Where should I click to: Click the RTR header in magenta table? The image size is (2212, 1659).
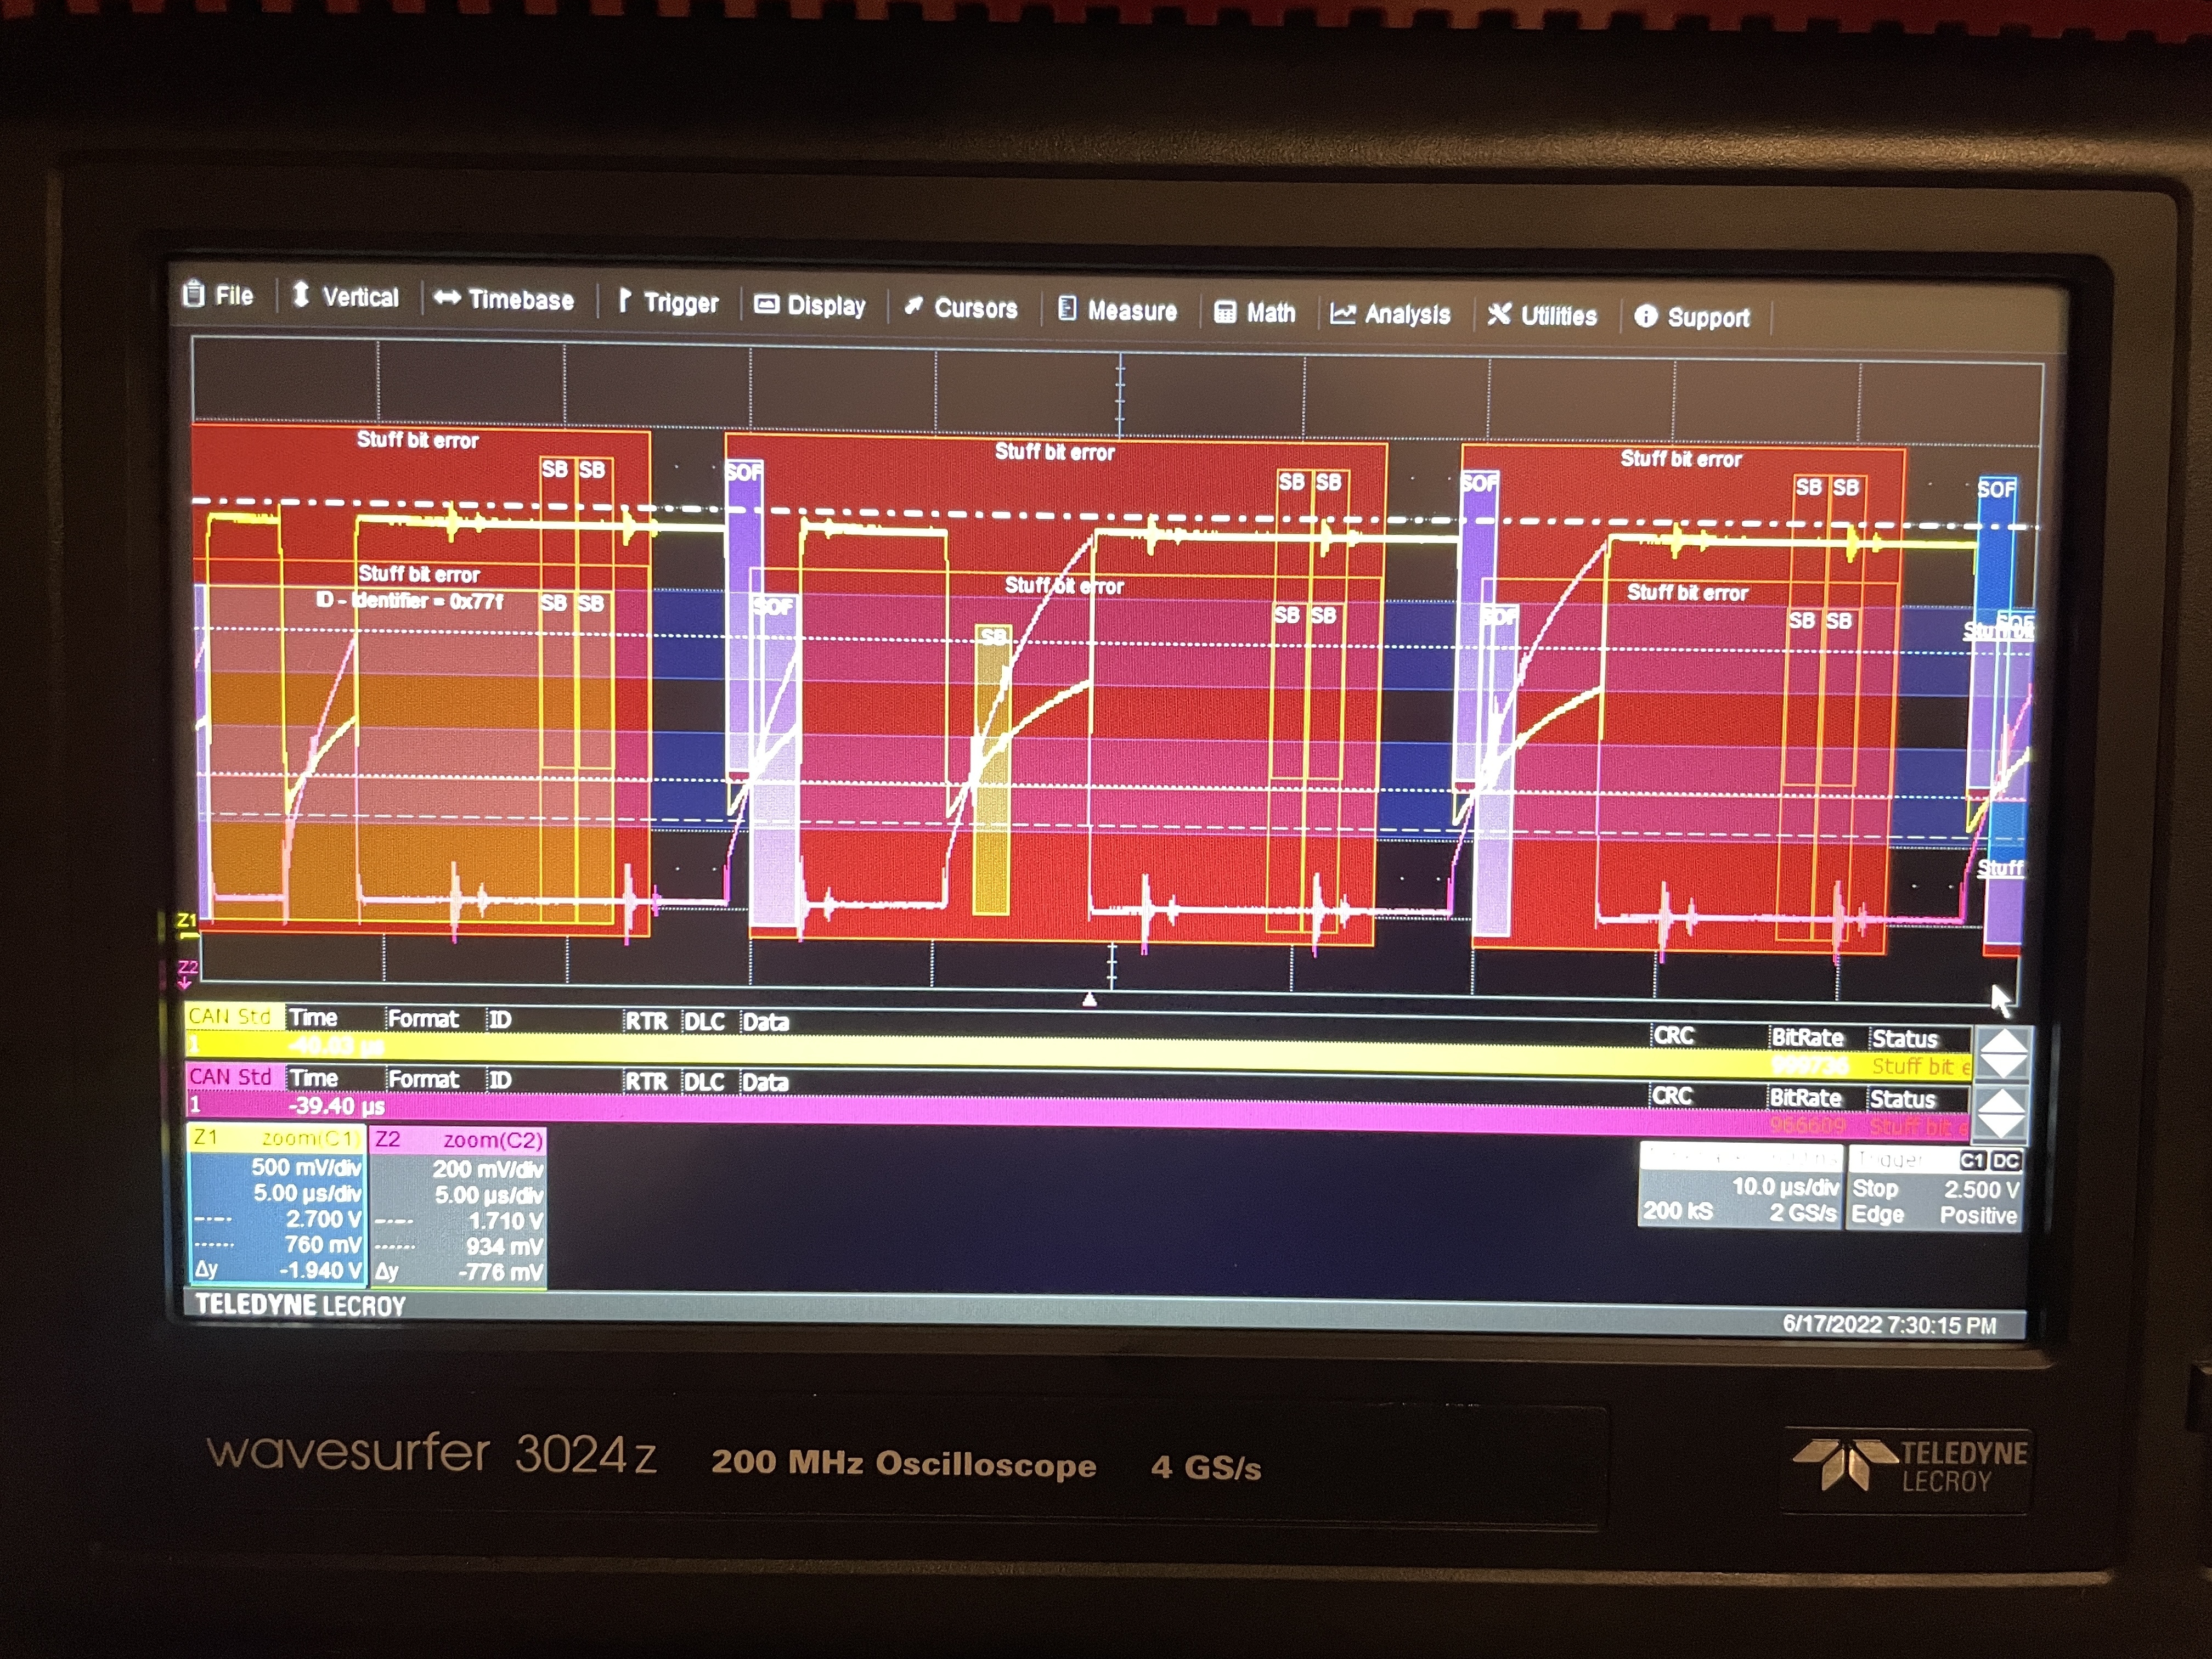[646, 1081]
